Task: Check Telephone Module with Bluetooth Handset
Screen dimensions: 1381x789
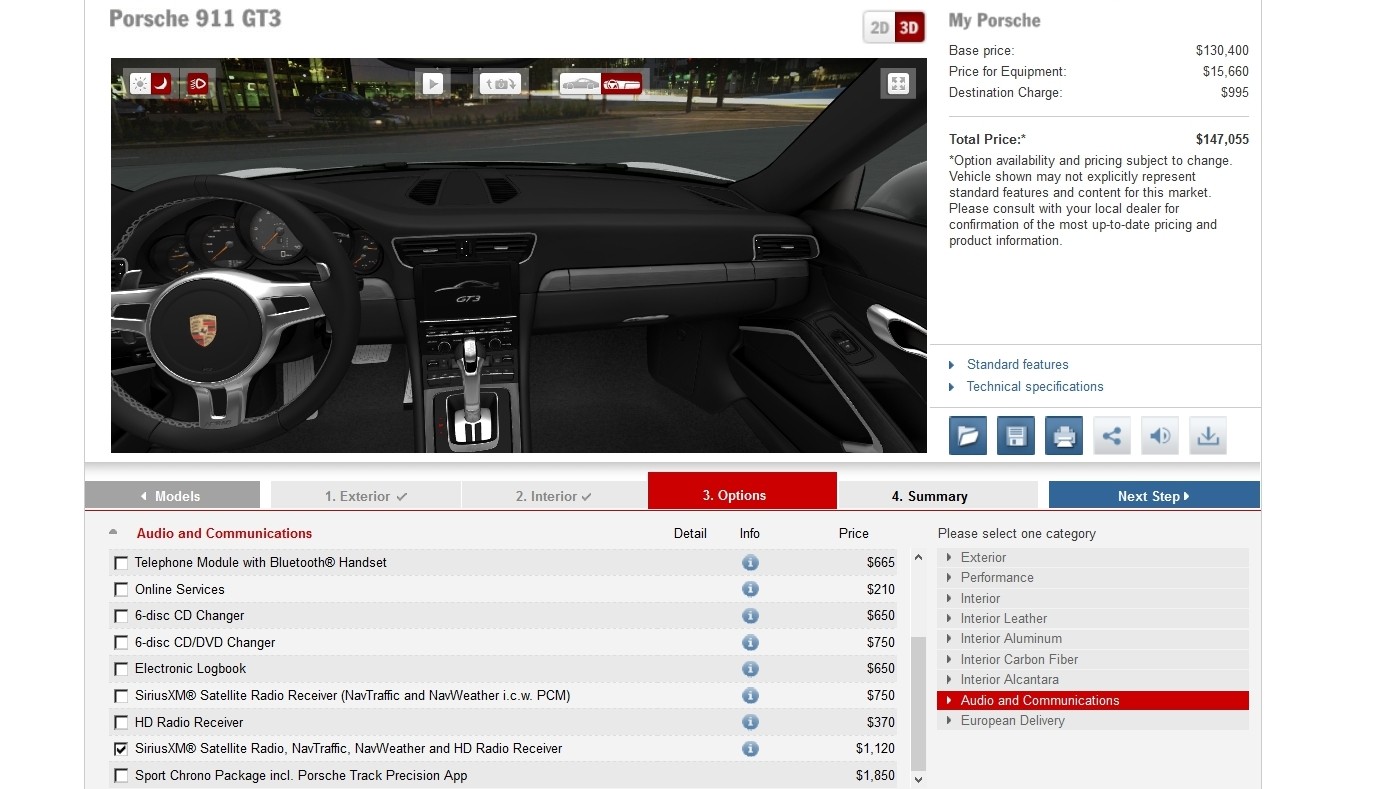Action: (121, 563)
